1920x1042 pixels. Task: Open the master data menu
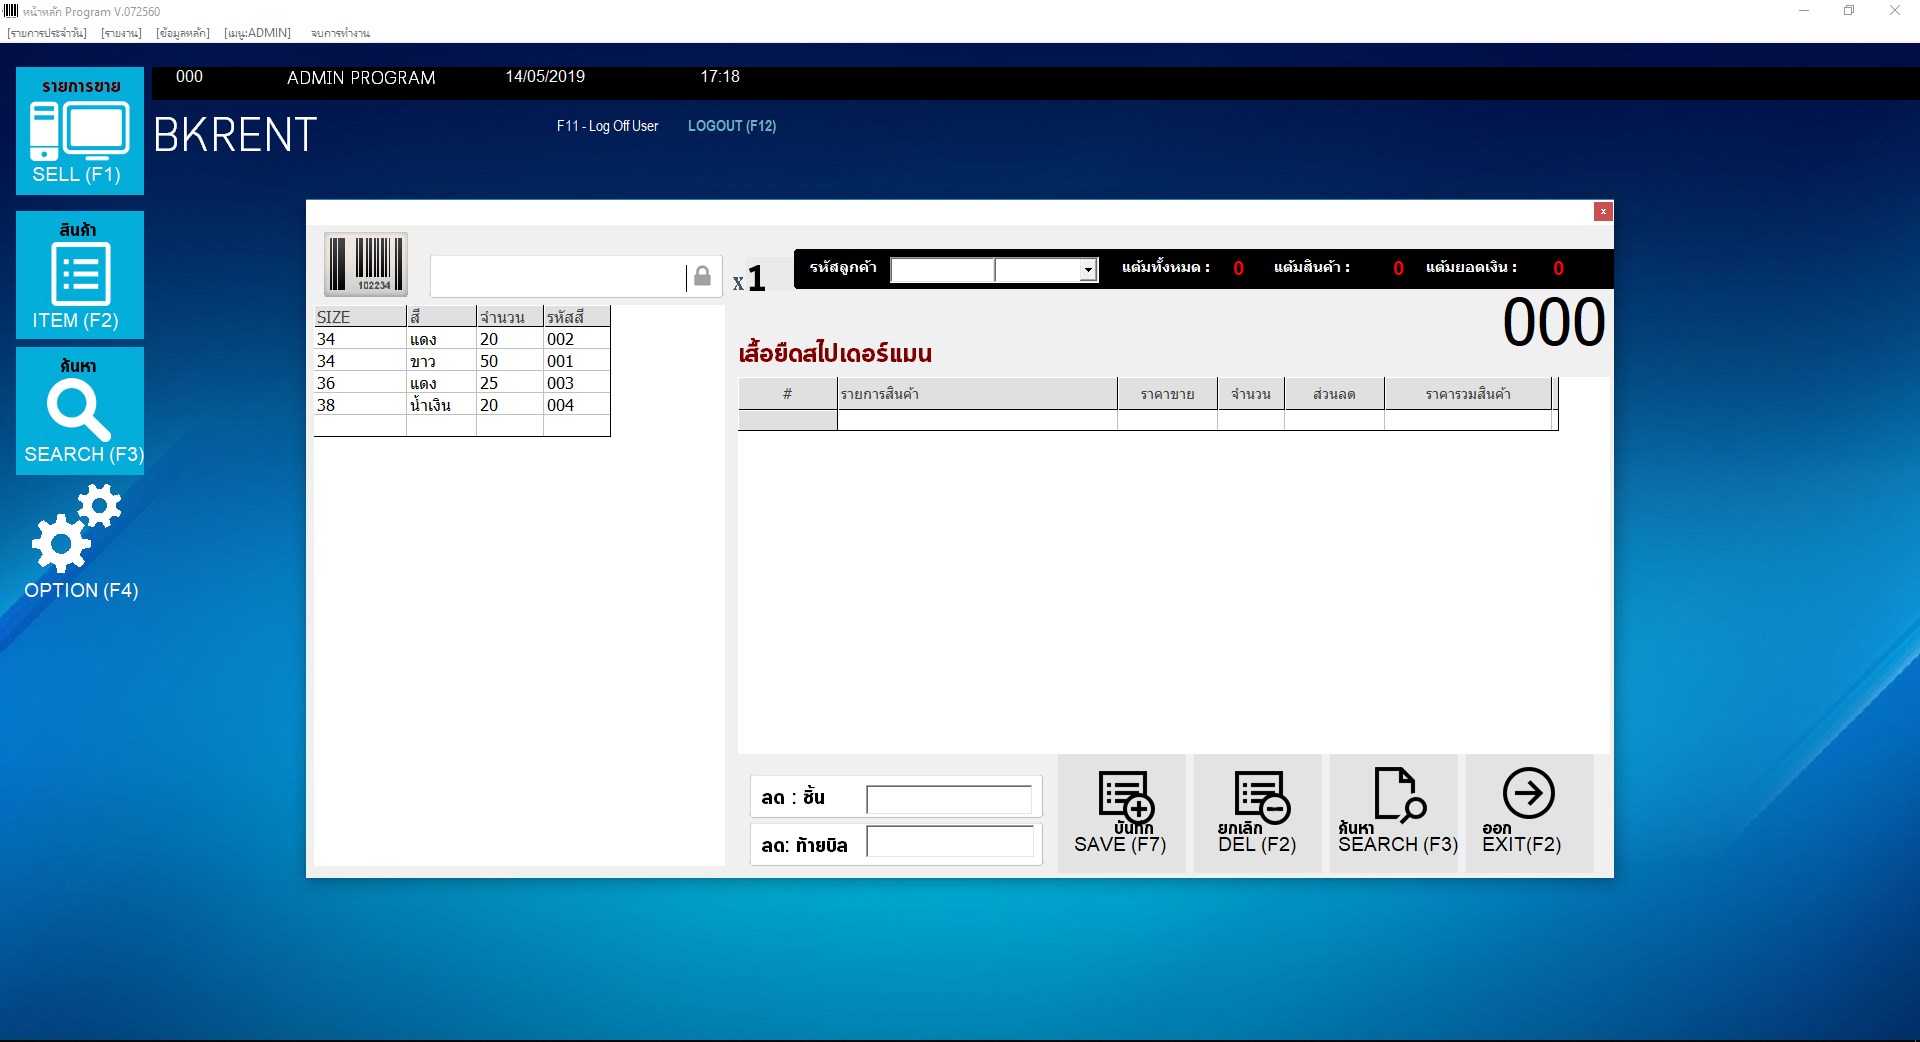click(x=183, y=33)
